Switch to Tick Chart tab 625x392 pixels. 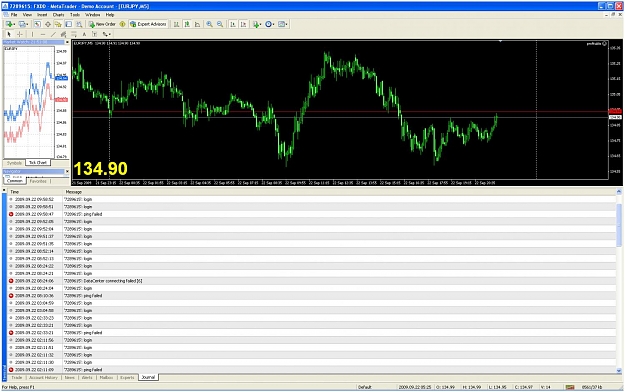click(38, 163)
